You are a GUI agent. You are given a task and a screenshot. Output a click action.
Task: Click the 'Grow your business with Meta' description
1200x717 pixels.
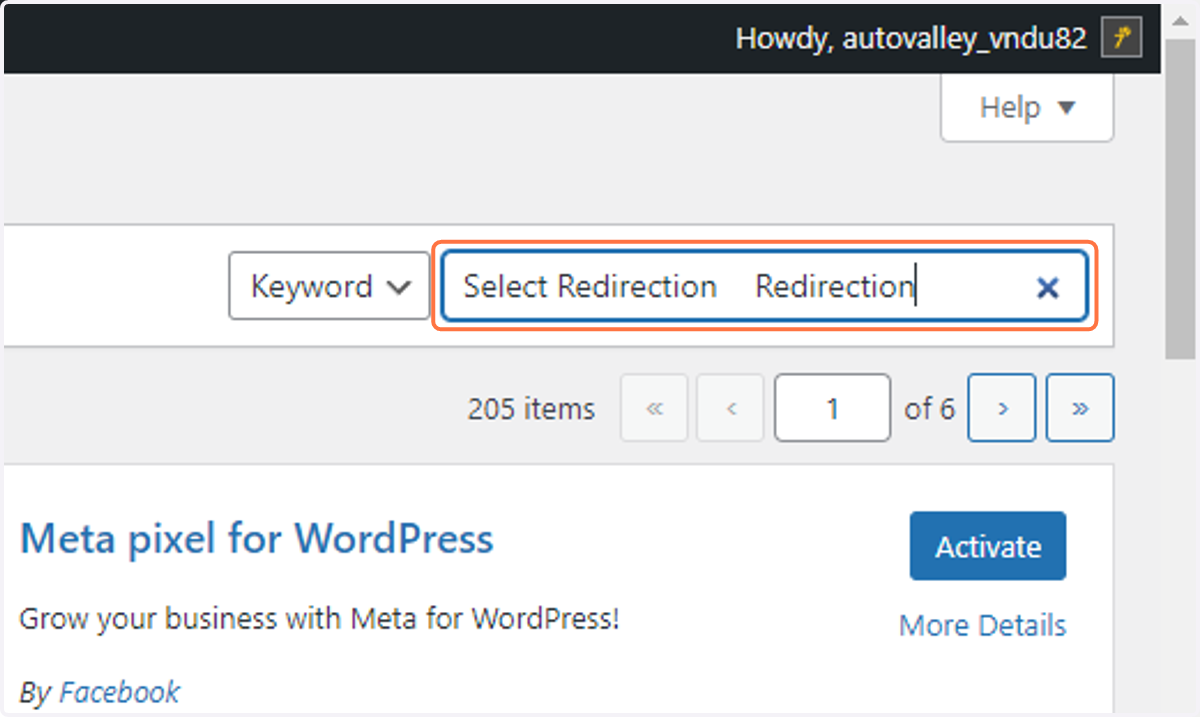(x=320, y=619)
